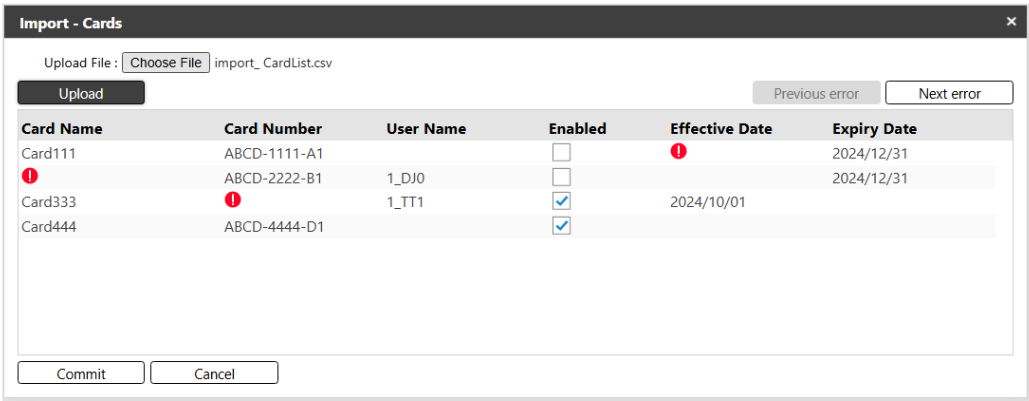Click the Expiry Date column header
This screenshot has width=1029, height=401.
point(874,129)
